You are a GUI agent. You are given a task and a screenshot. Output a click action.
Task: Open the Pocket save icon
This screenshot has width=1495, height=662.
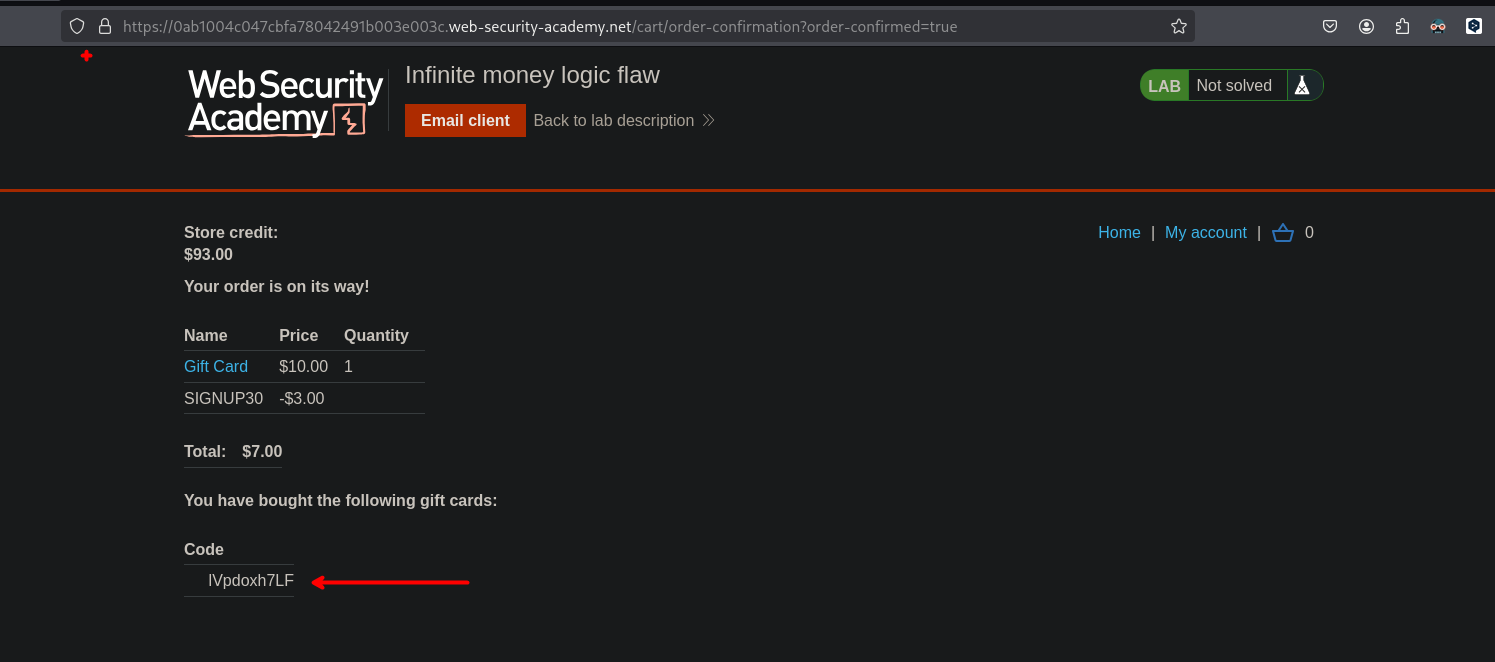pyautogui.click(x=1330, y=27)
